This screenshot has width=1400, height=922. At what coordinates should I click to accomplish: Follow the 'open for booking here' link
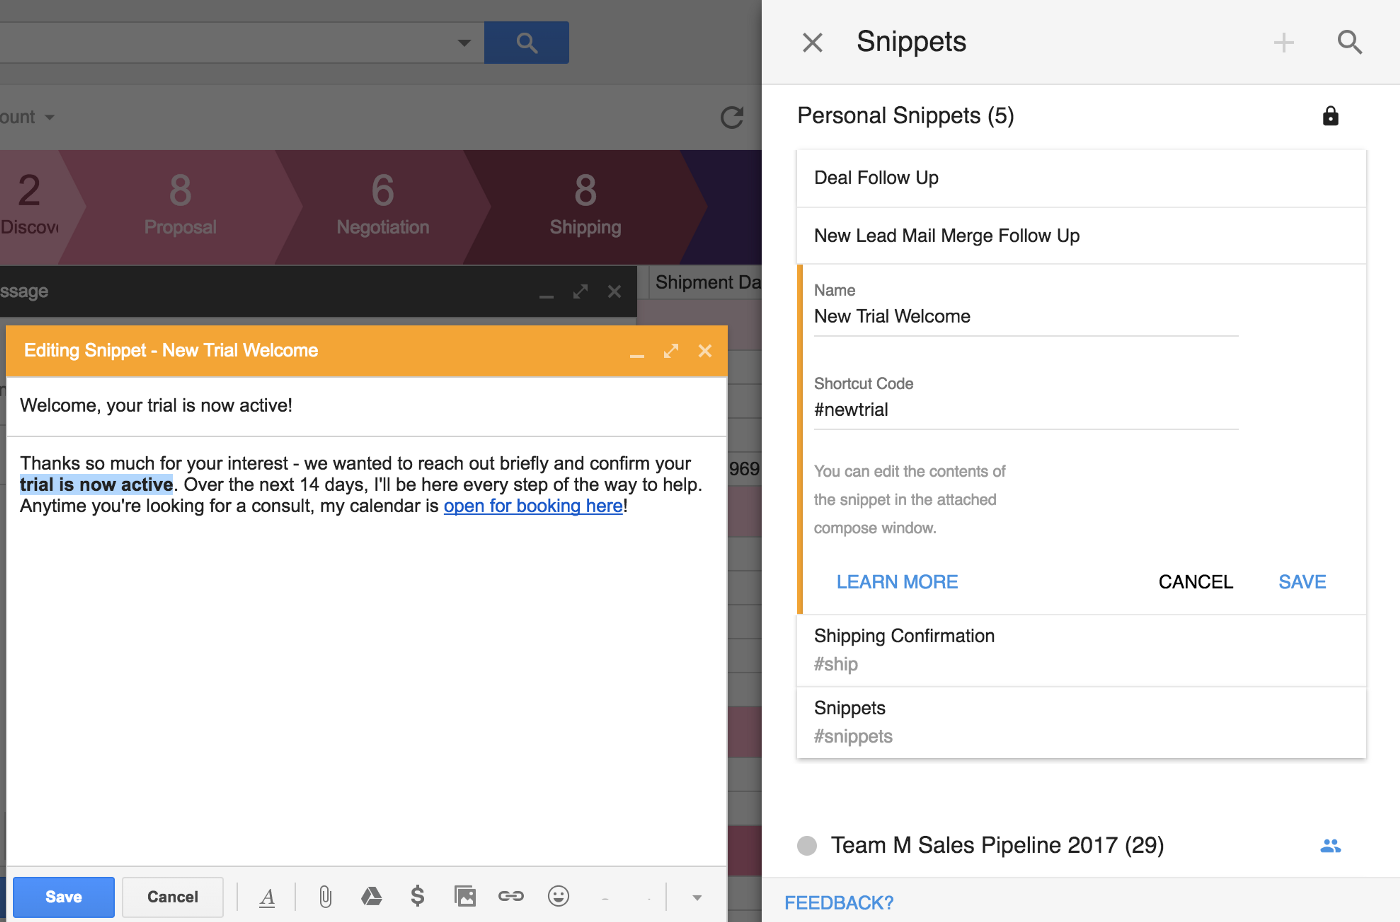[533, 506]
